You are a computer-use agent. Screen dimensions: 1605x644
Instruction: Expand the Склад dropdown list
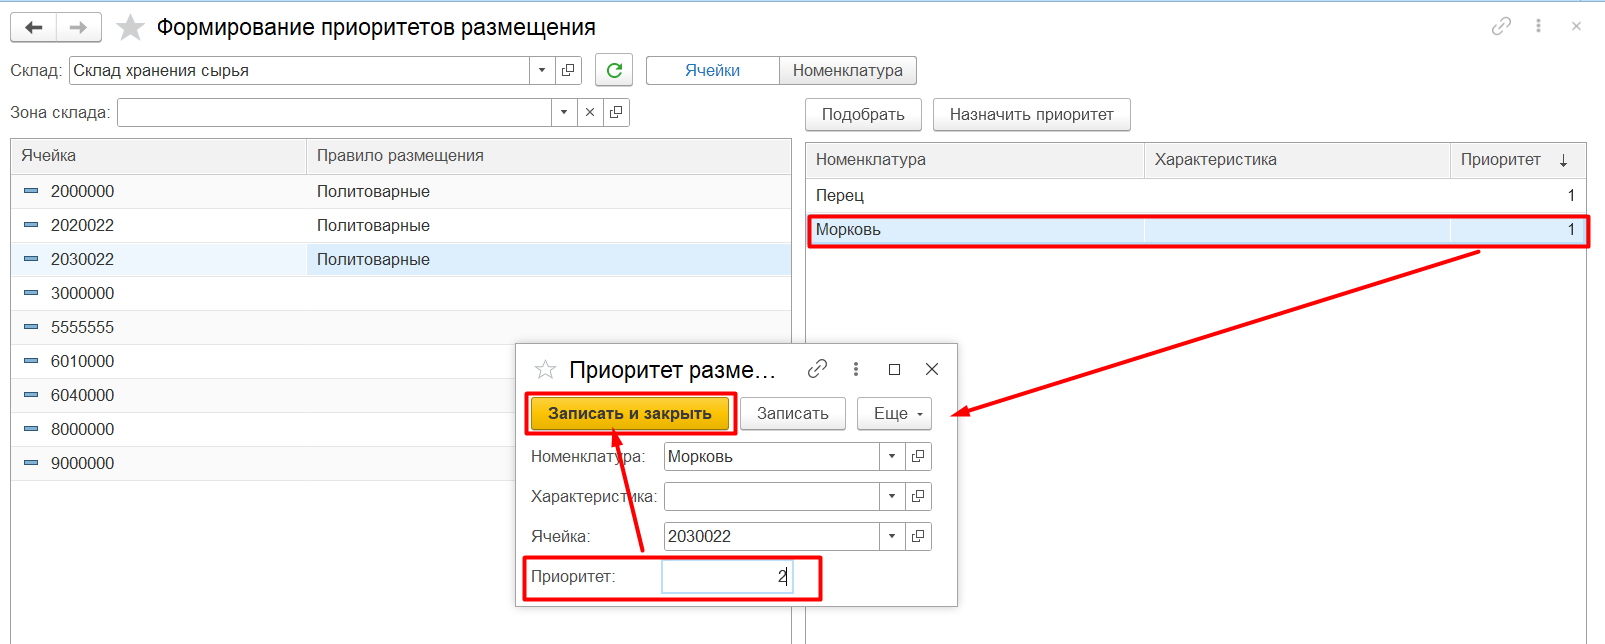(x=542, y=70)
